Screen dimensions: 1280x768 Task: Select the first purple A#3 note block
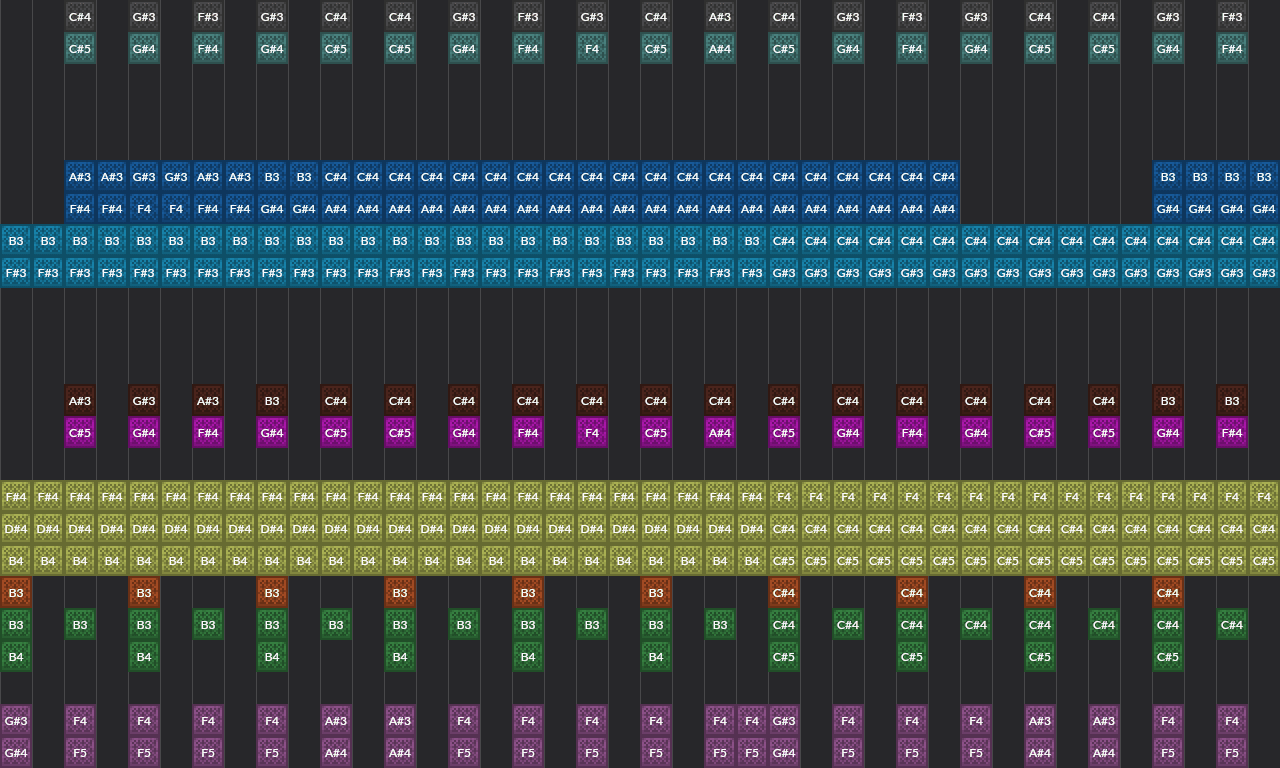click(x=336, y=721)
